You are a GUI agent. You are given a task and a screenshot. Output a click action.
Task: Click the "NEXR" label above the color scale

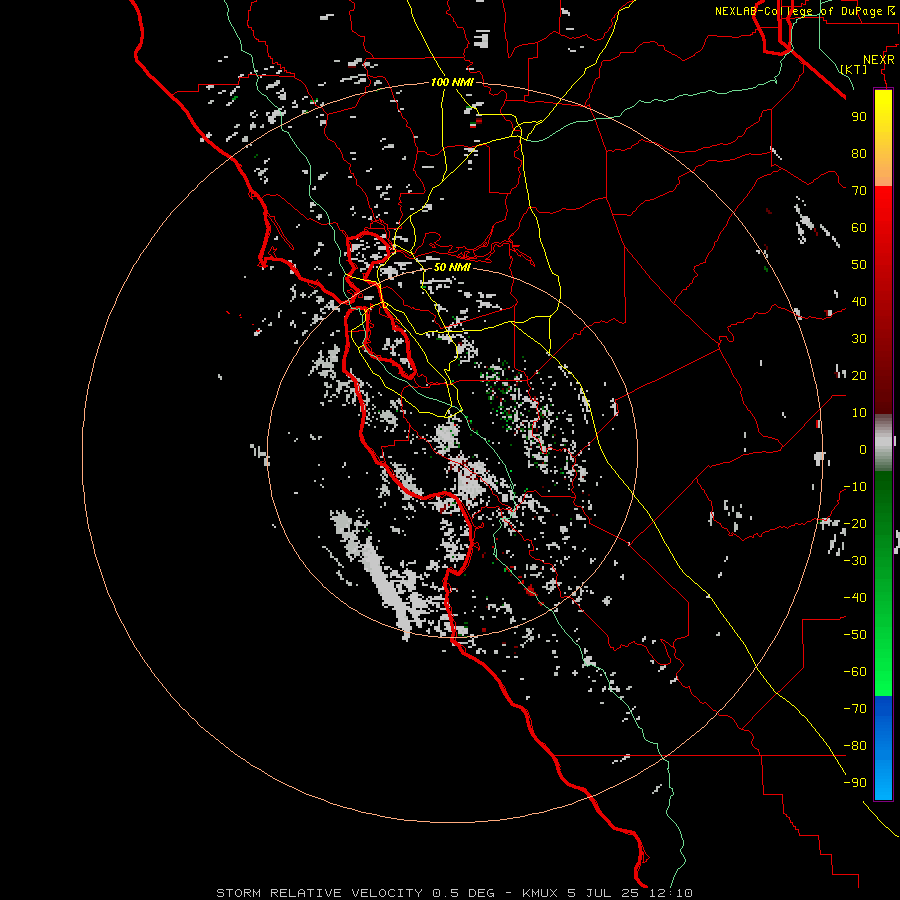pyautogui.click(x=879, y=59)
